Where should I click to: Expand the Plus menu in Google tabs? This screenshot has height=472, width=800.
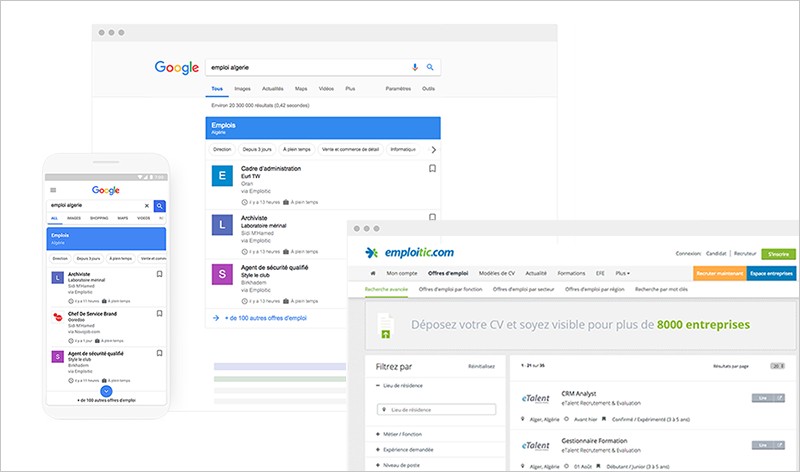(x=350, y=89)
